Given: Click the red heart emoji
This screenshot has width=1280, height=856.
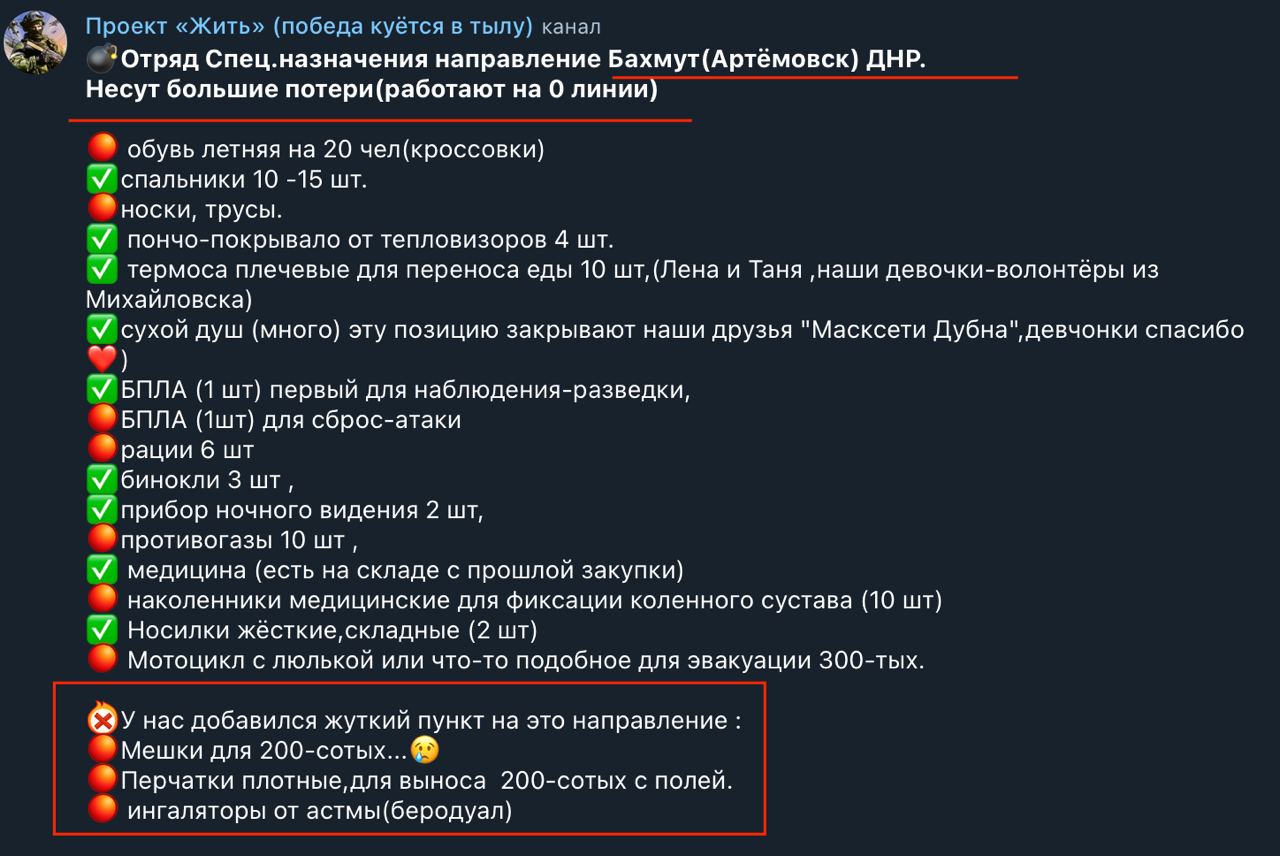Looking at the screenshot, I should pos(102,360).
